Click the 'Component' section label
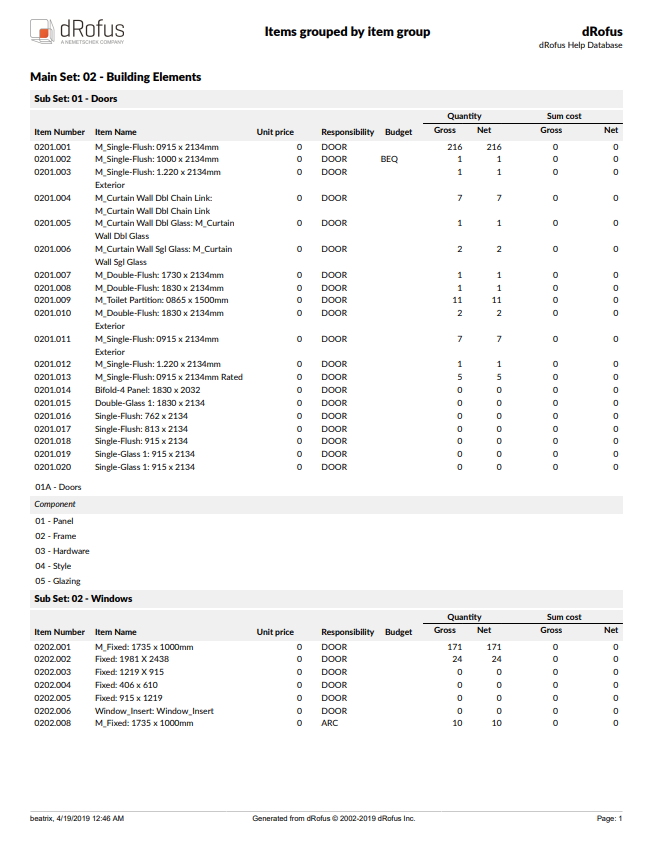 pos(55,505)
